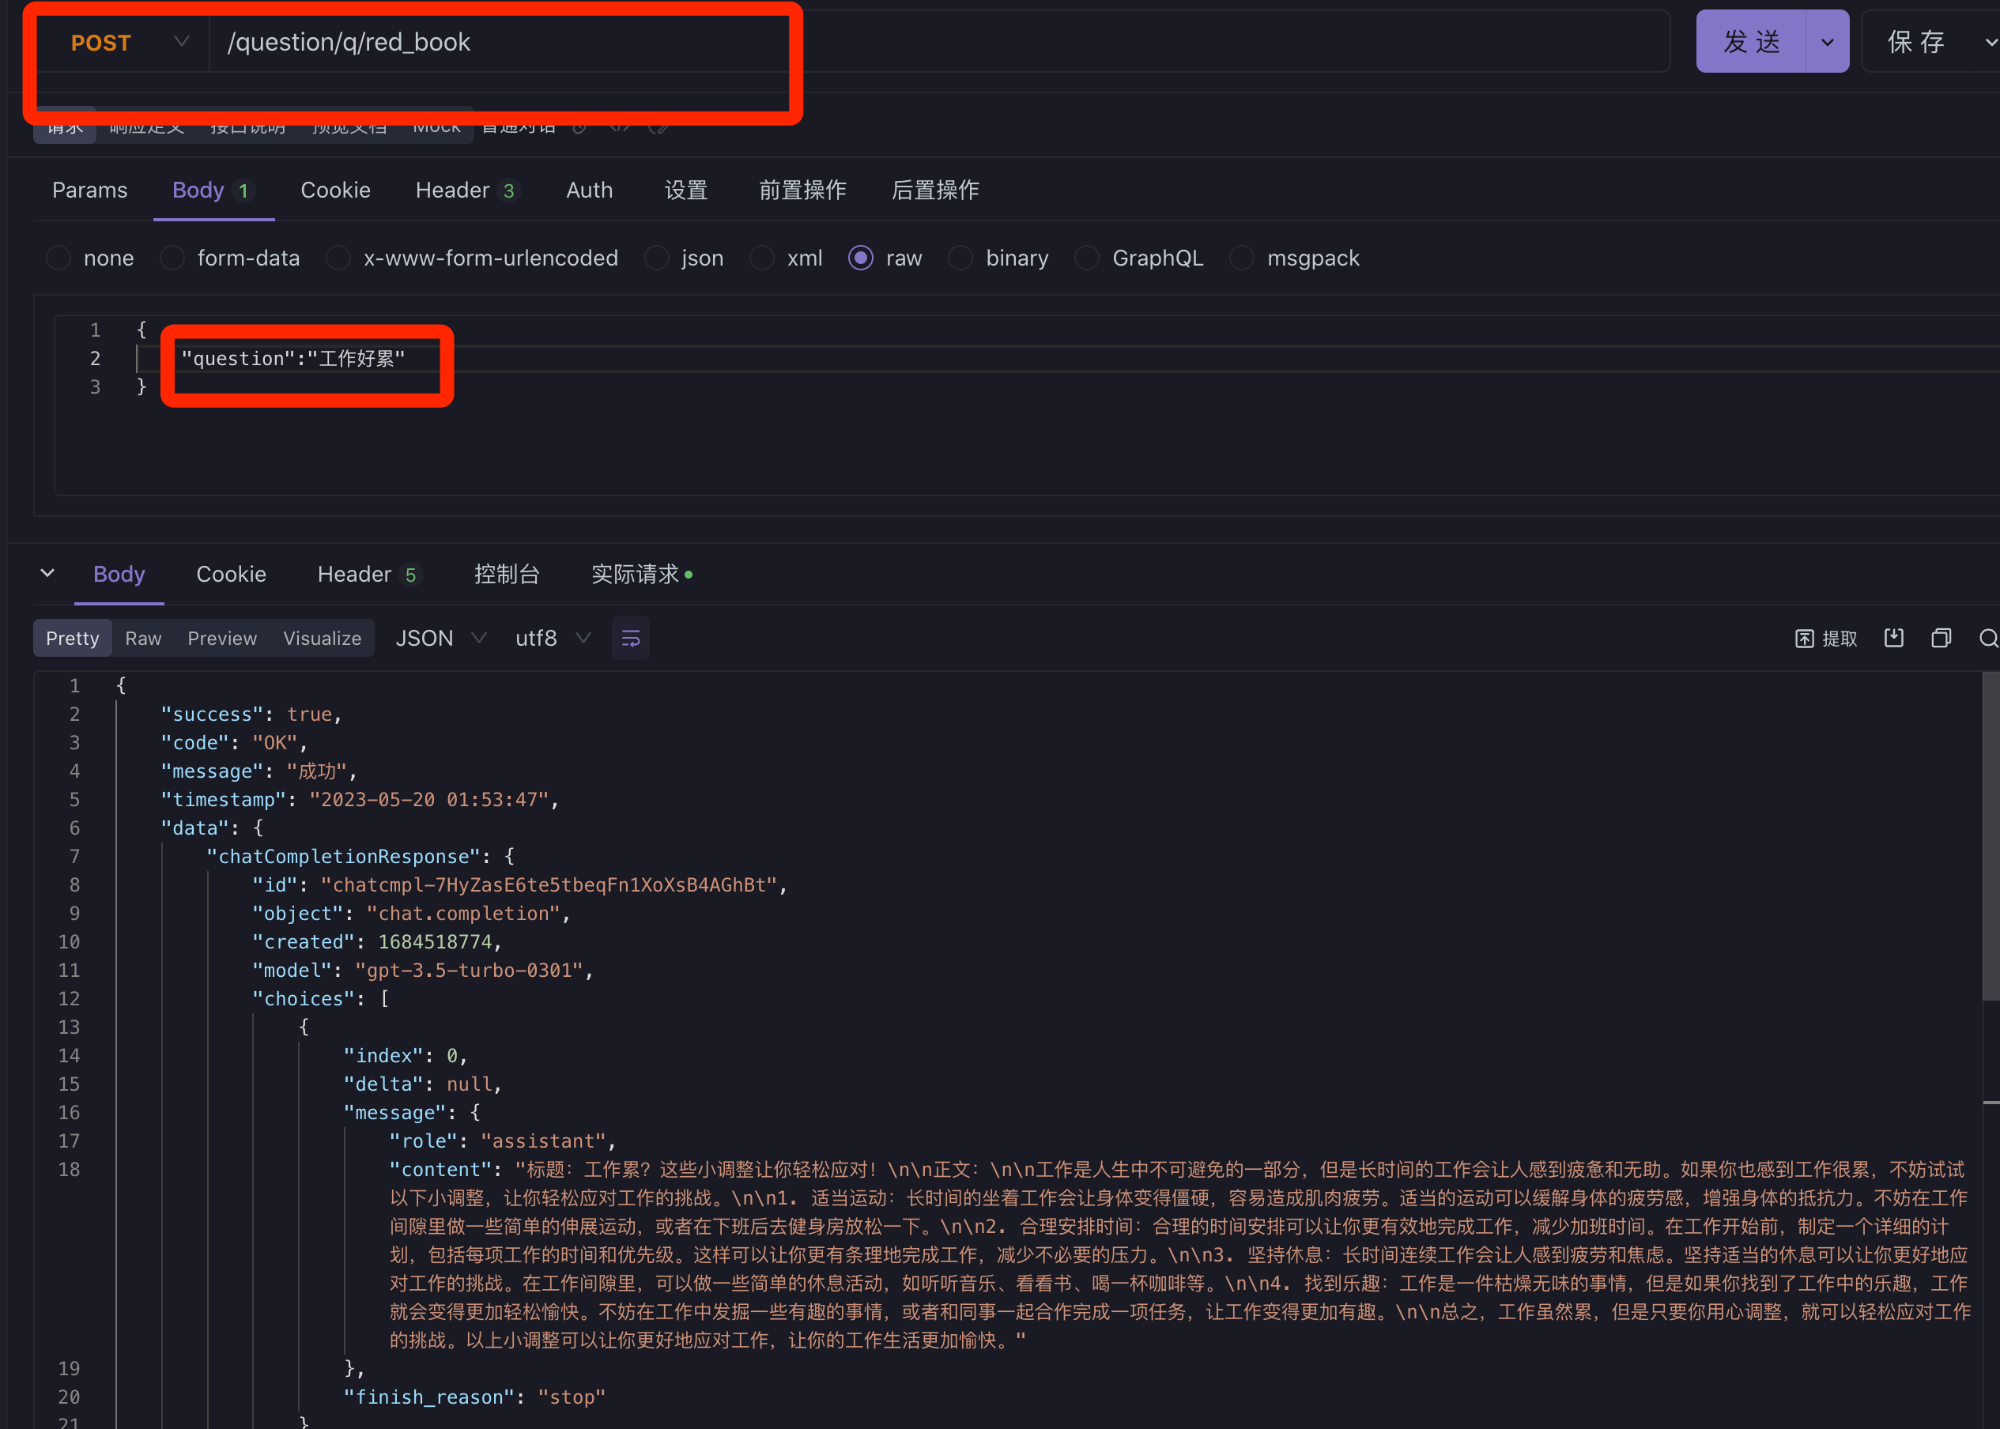Click the "question":"工作好累" line in body editor

click(x=292, y=358)
